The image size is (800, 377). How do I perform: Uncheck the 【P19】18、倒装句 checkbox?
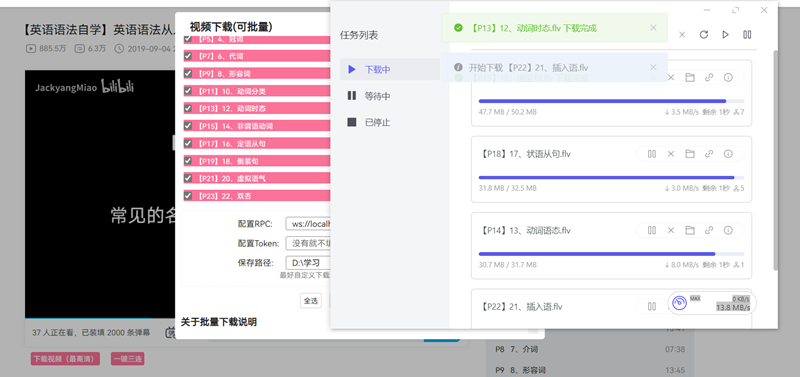coord(188,161)
